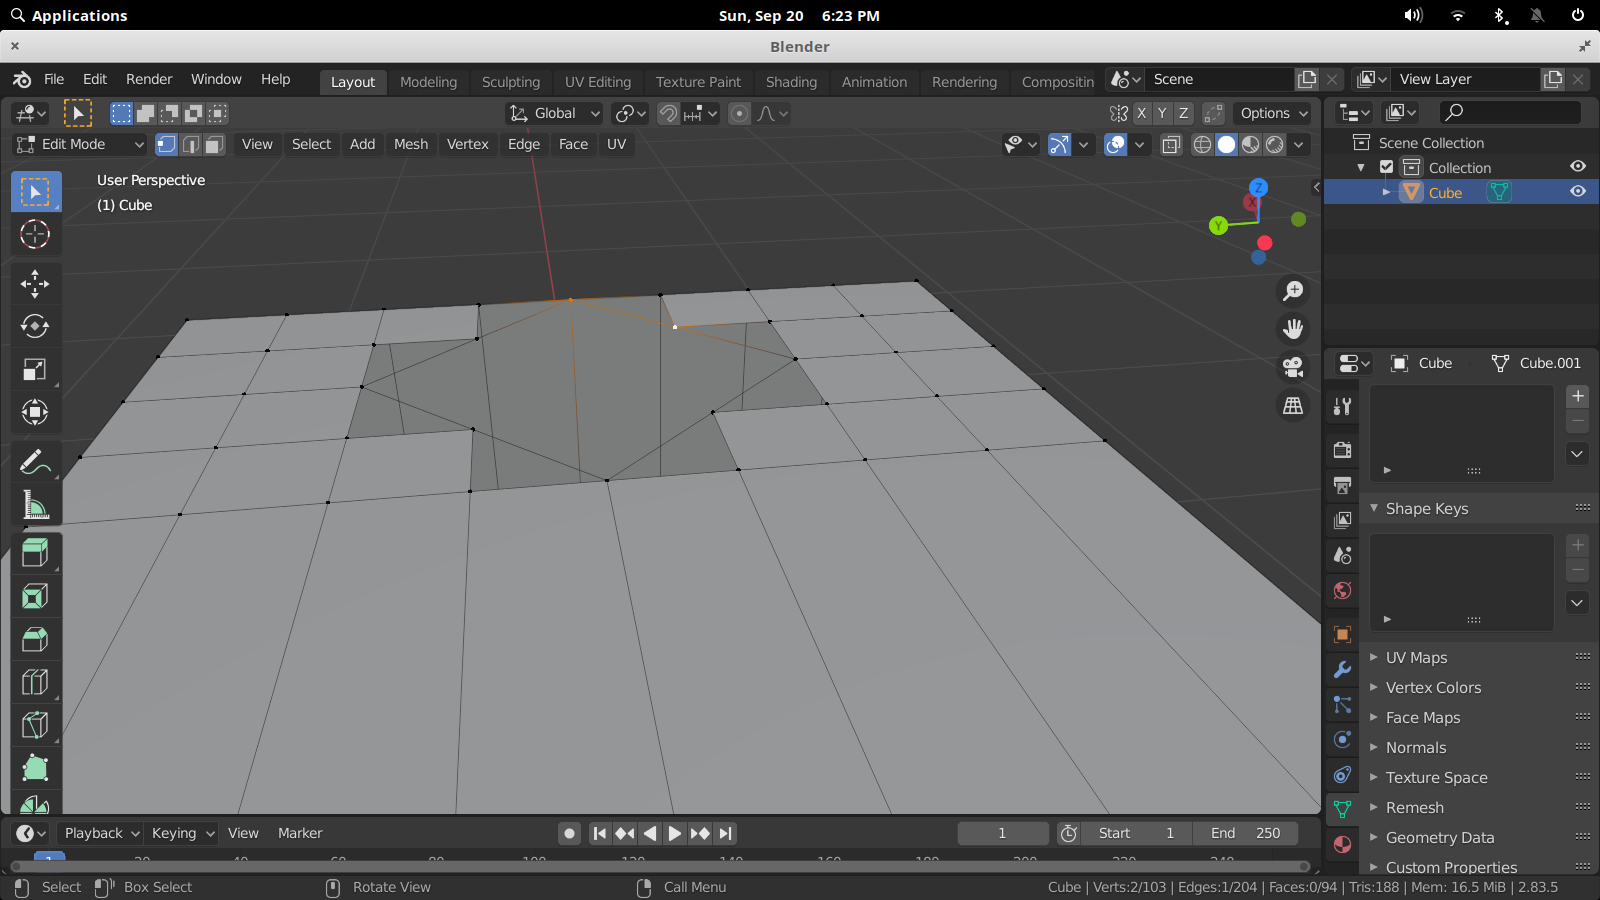Open the Playback dropdown

tap(101, 833)
